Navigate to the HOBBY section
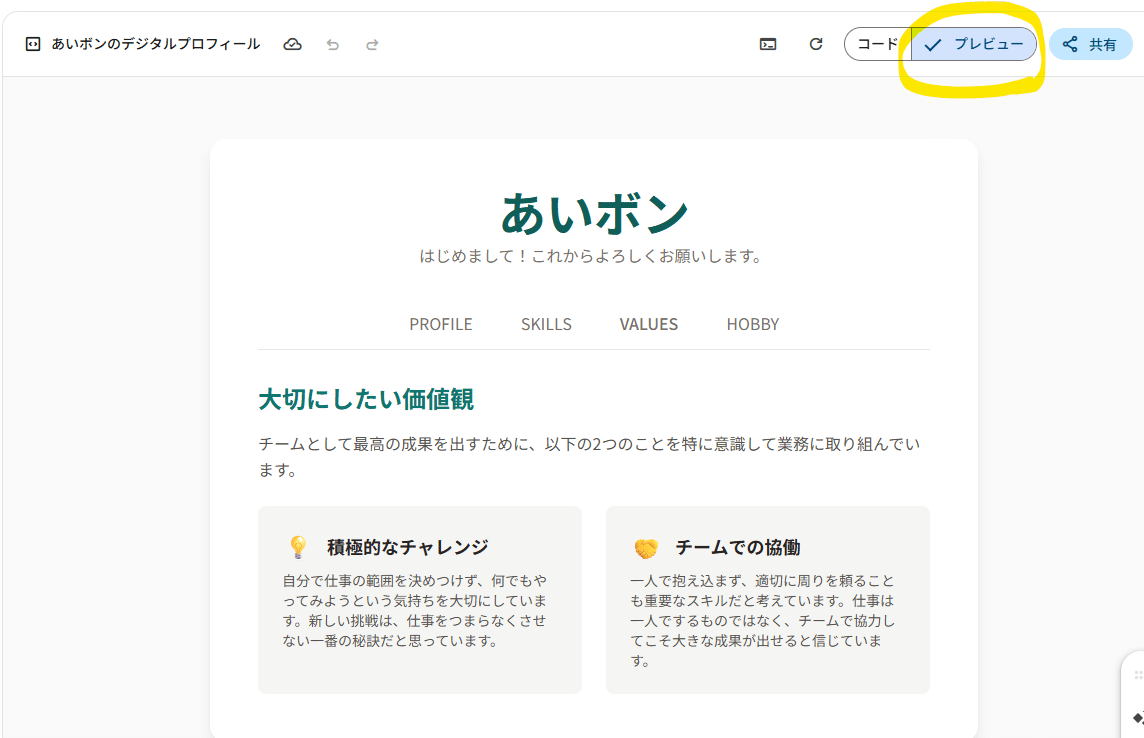 point(752,324)
